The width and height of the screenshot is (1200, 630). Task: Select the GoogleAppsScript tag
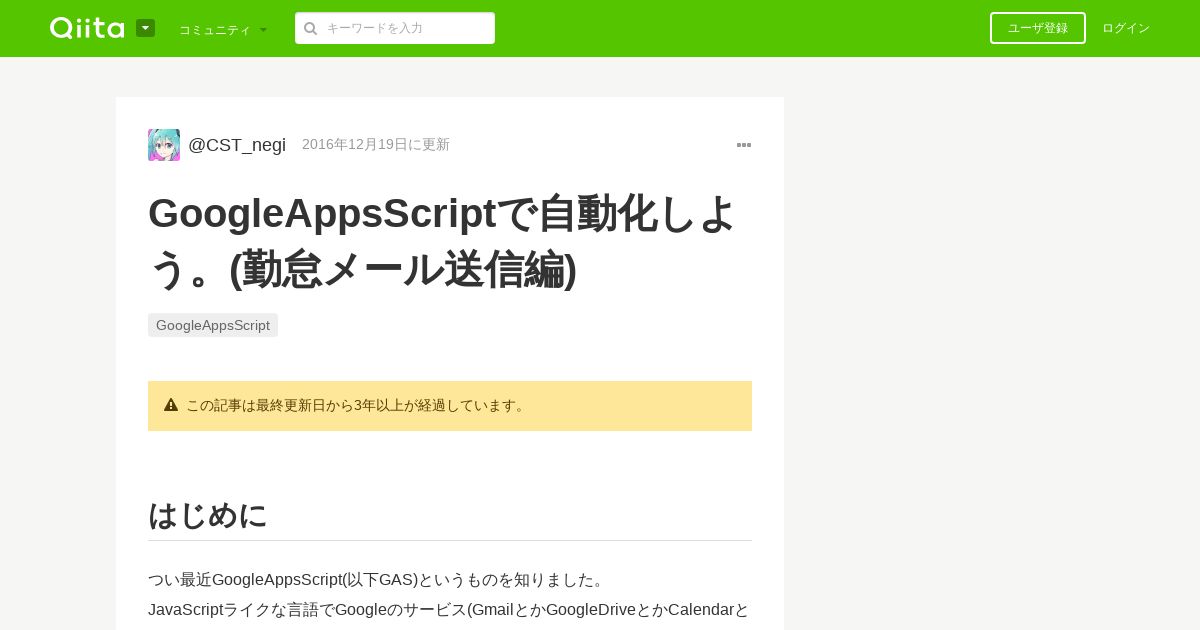click(x=213, y=325)
